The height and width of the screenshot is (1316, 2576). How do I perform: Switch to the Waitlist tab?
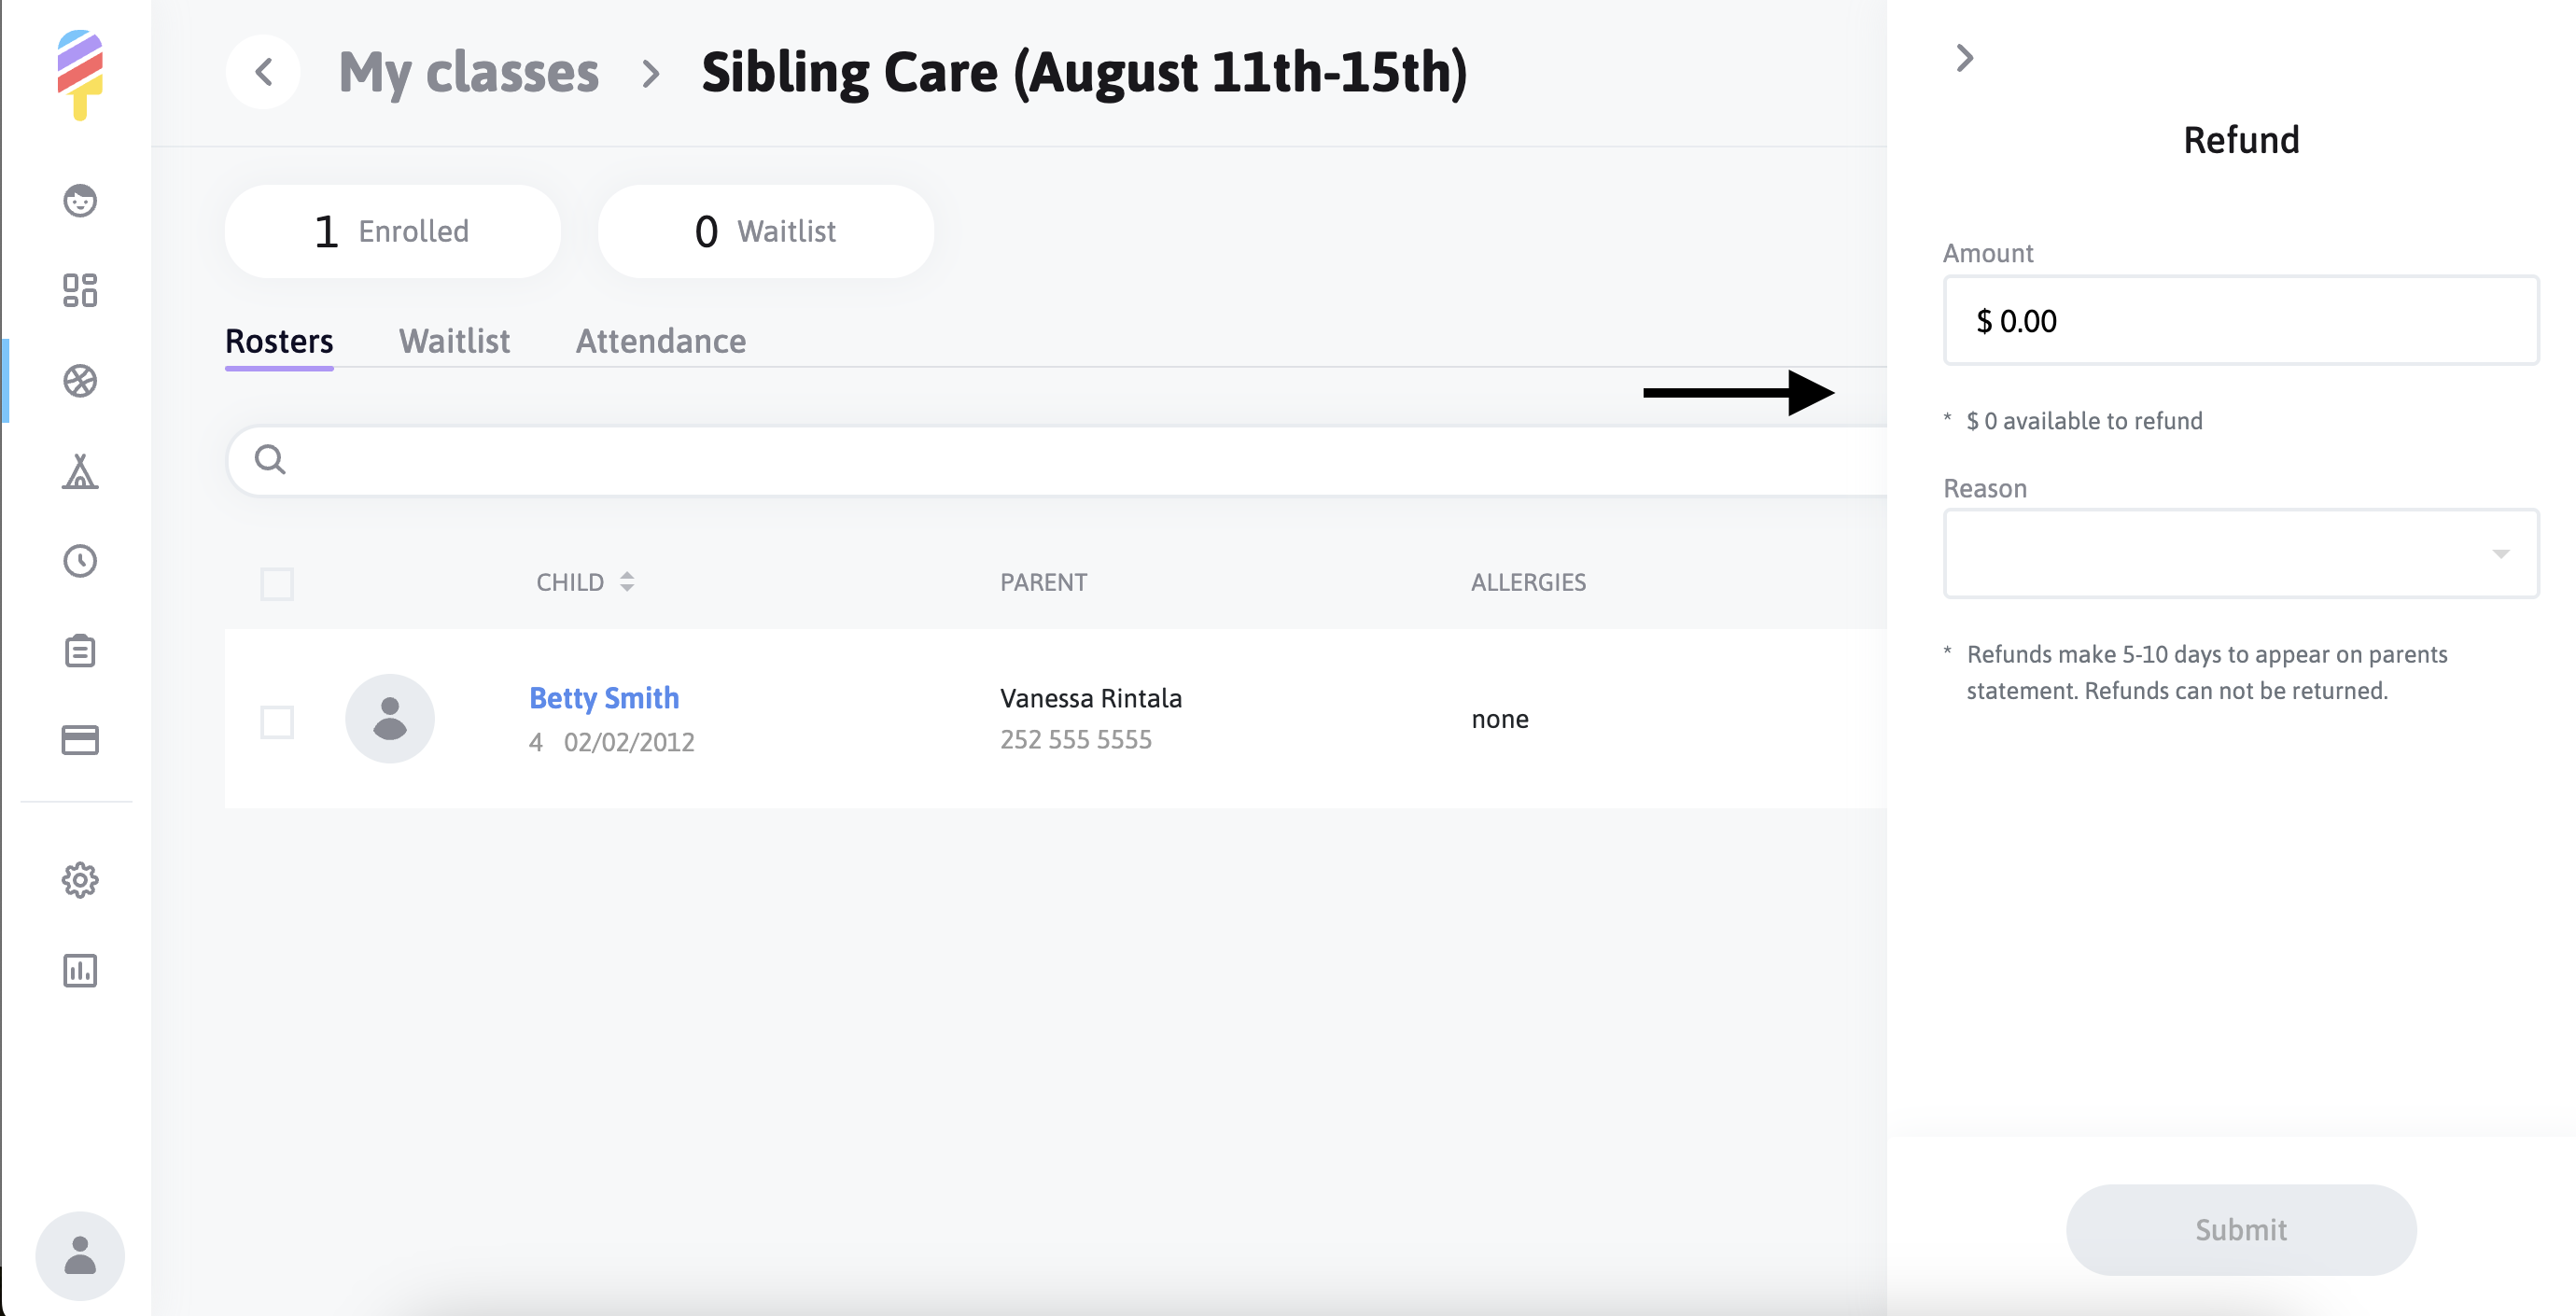coord(454,341)
